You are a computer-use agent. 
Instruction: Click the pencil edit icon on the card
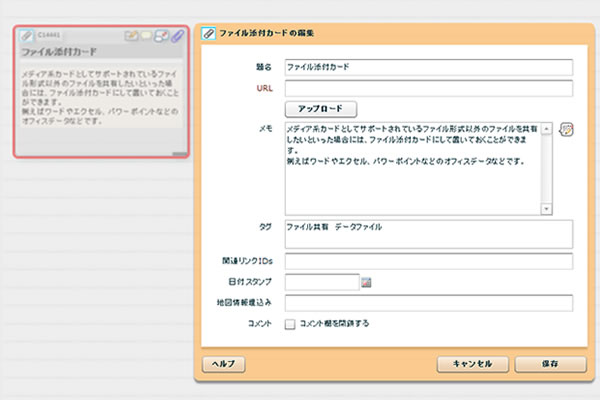click(131, 35)
